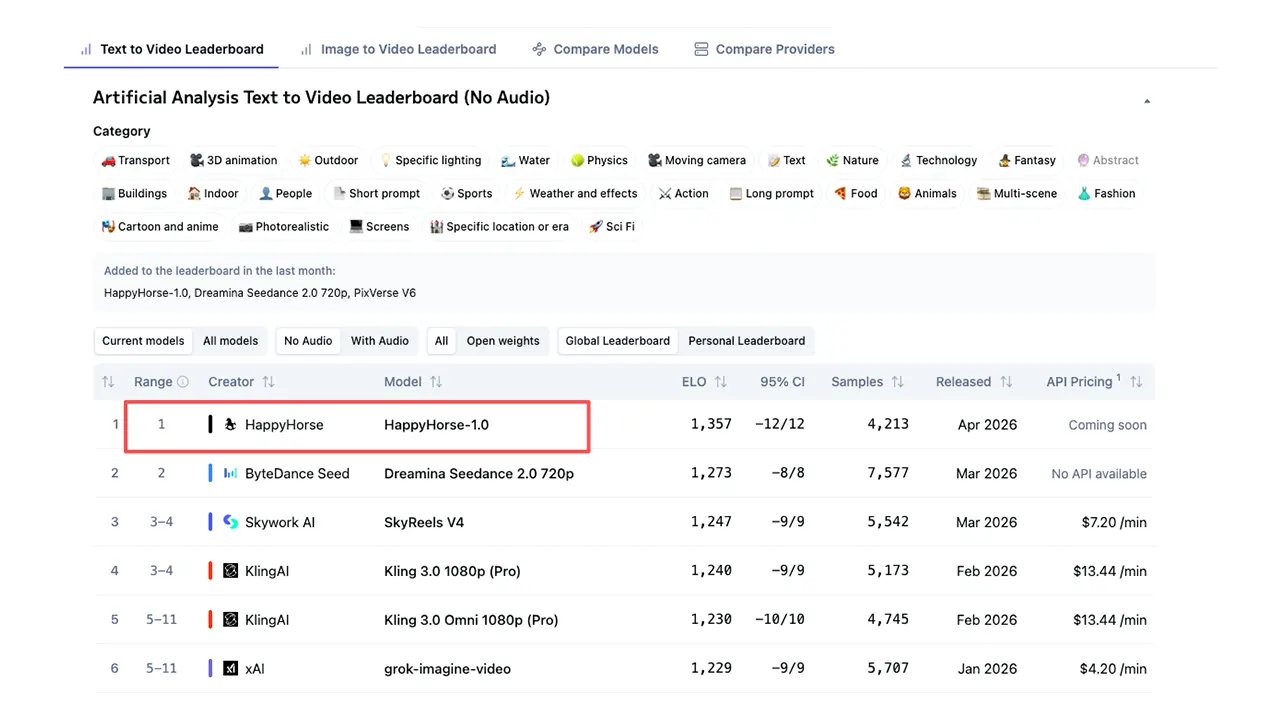Viewport: 1280px width, 720px height.
Task: Click the Skywork AI logo icon
Action: (231, 522)
